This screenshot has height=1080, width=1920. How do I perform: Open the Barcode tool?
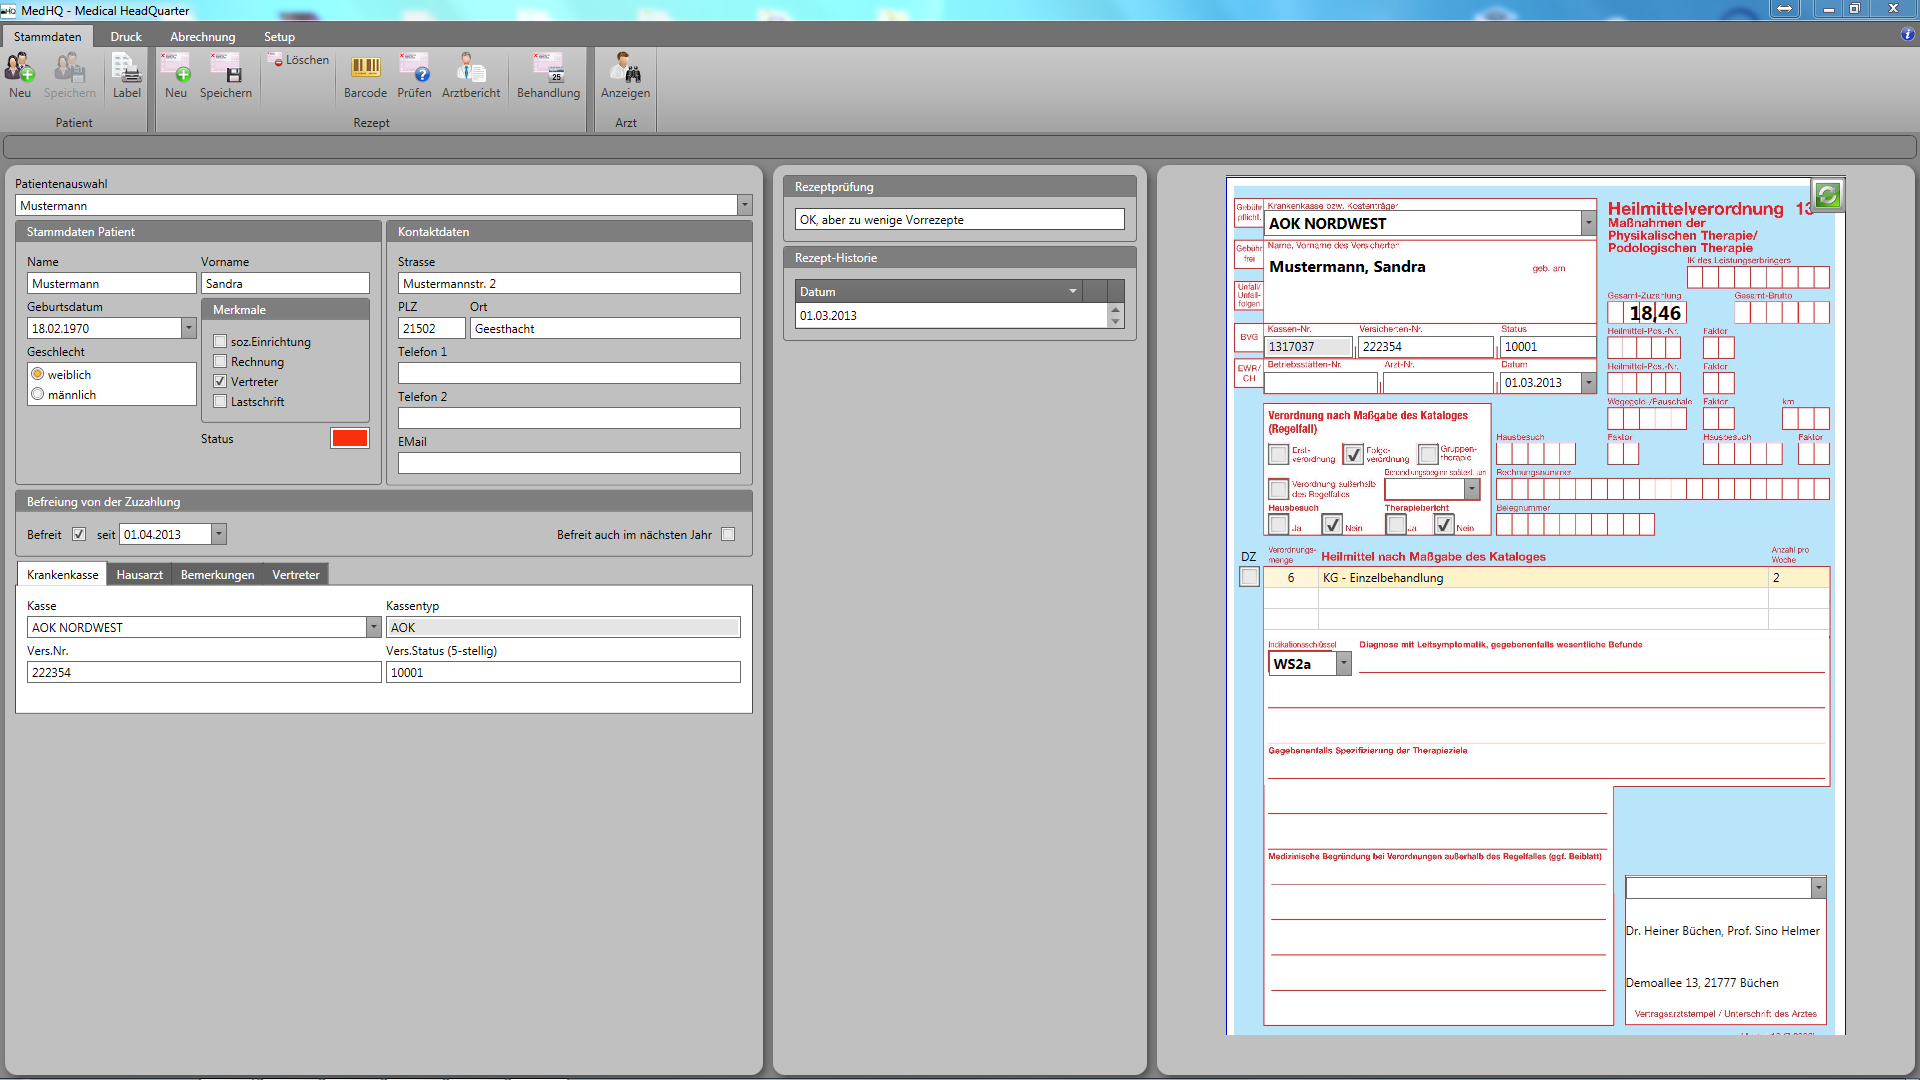click(365, 76)
